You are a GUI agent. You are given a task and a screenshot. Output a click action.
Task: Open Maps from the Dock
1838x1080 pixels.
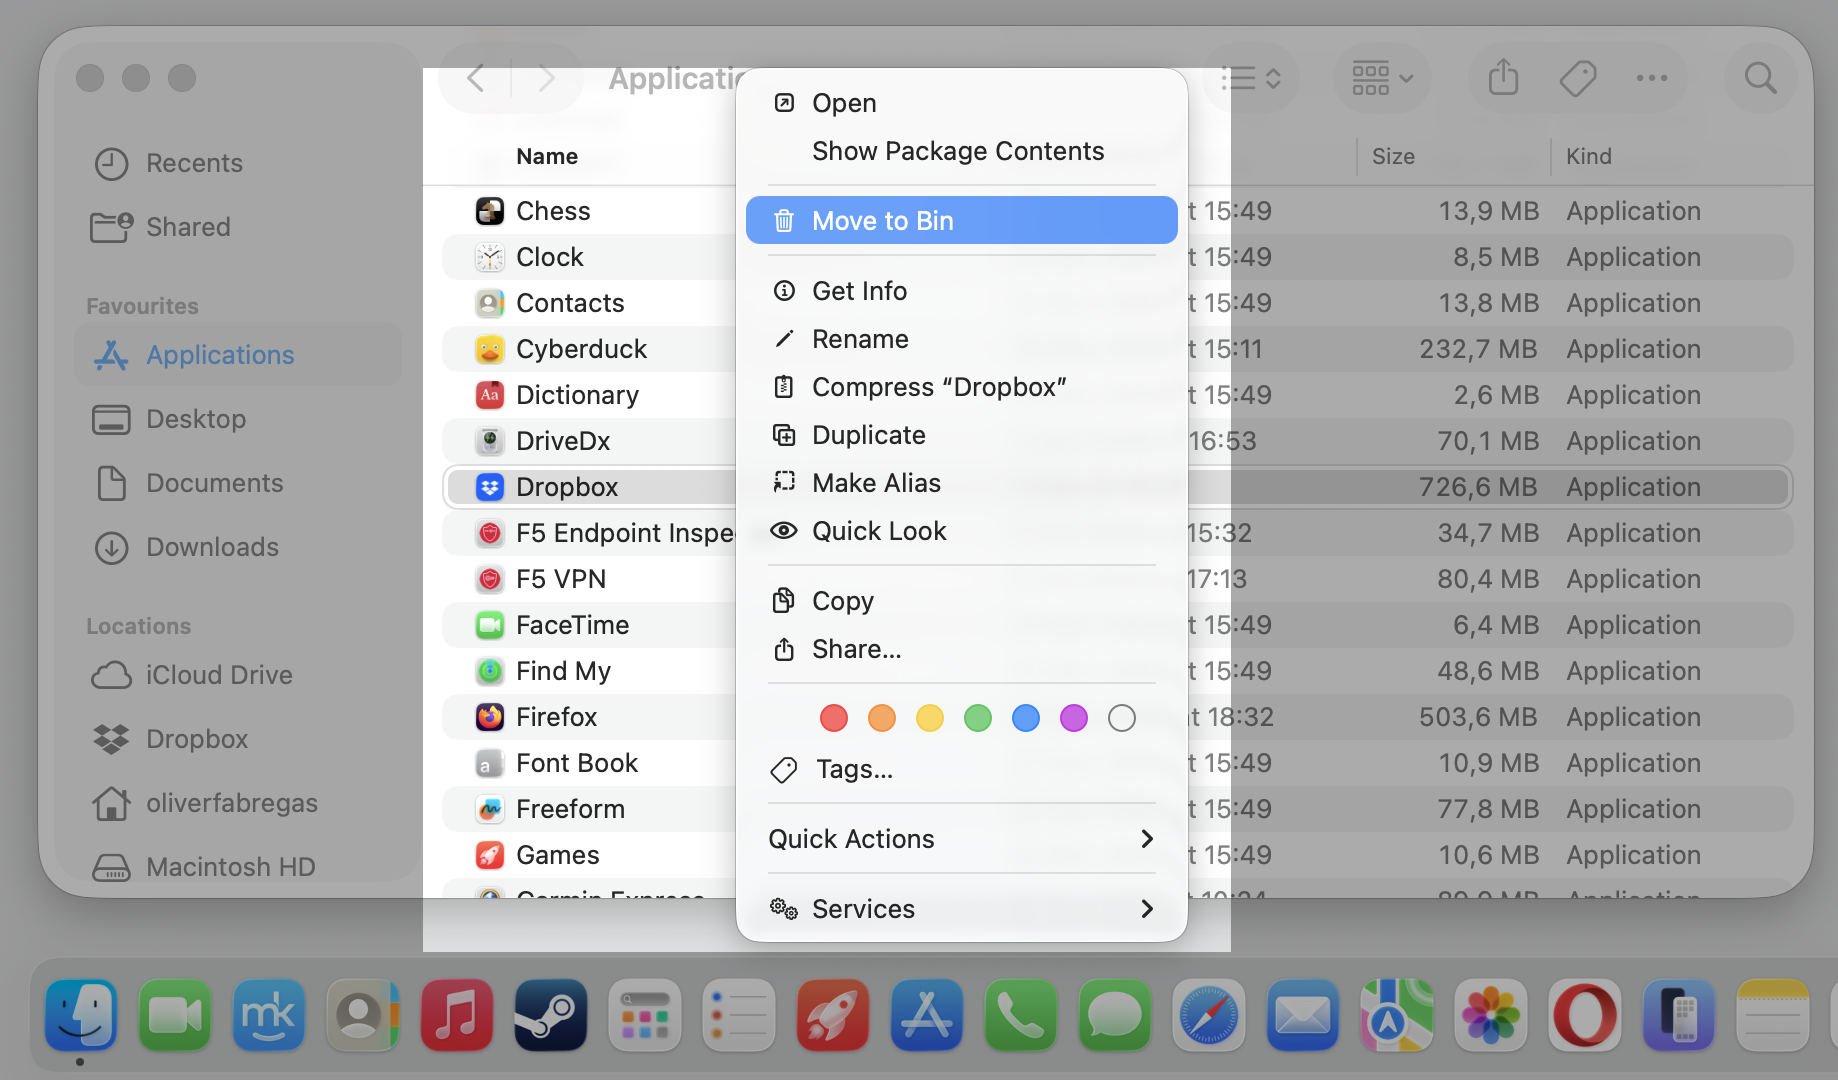[x=1397, y=1015]
